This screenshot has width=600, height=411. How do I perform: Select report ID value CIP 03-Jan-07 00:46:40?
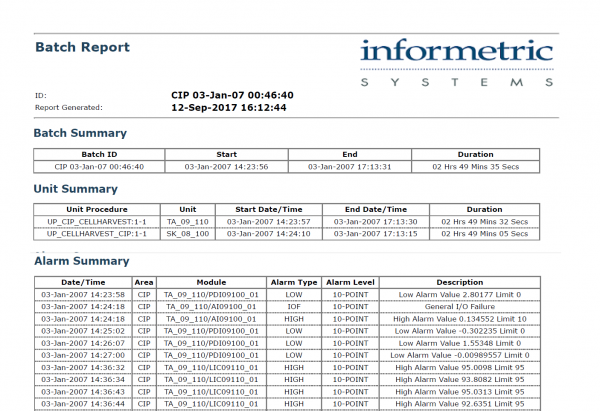(x=232, y=95)
